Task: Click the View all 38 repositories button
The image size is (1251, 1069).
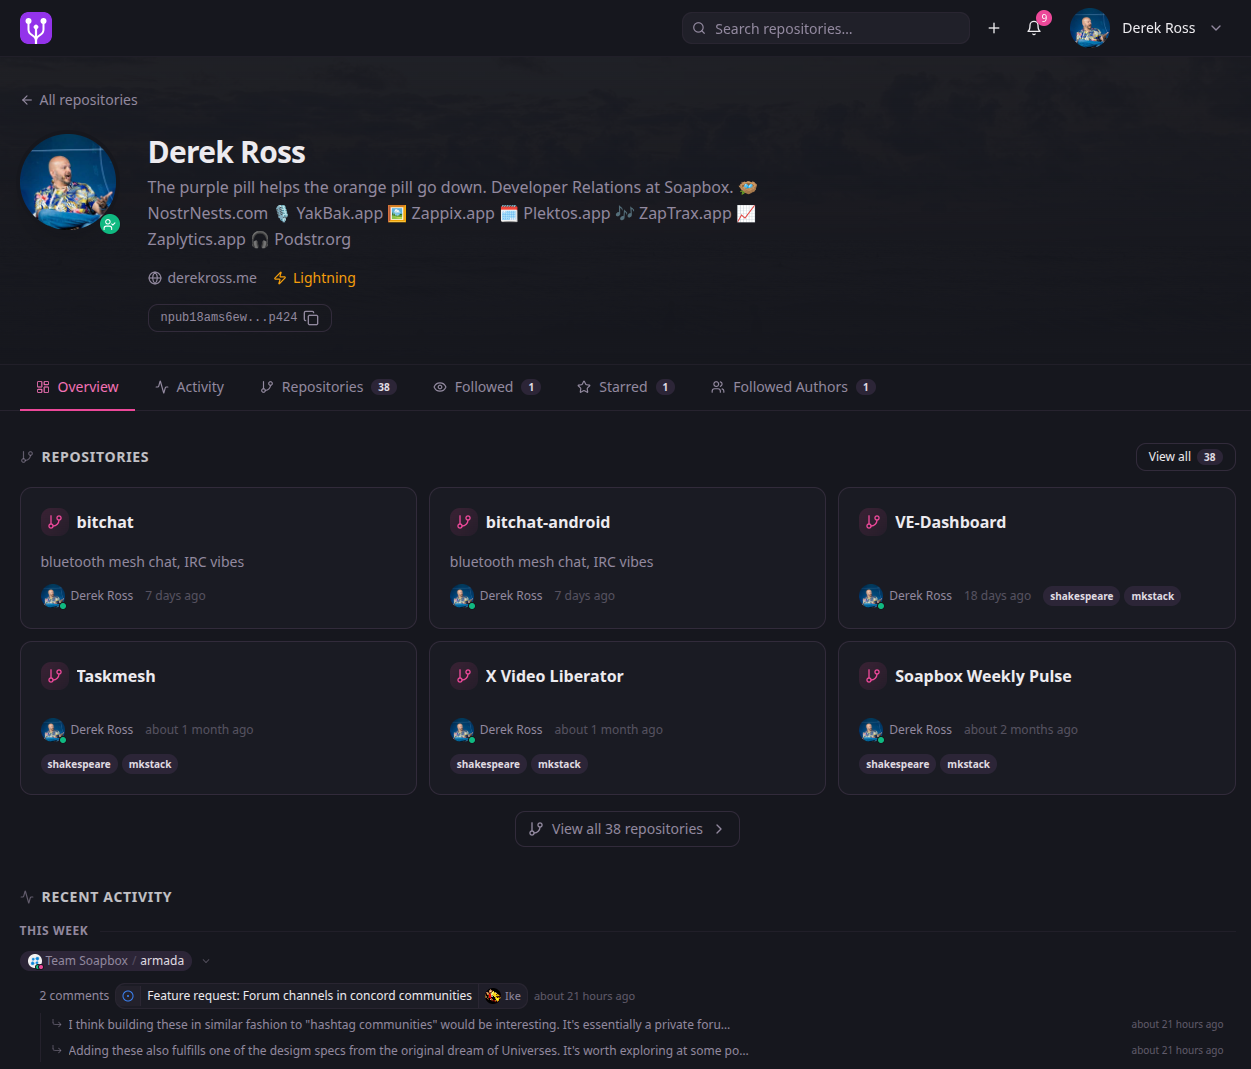Action: coord(627,829)
